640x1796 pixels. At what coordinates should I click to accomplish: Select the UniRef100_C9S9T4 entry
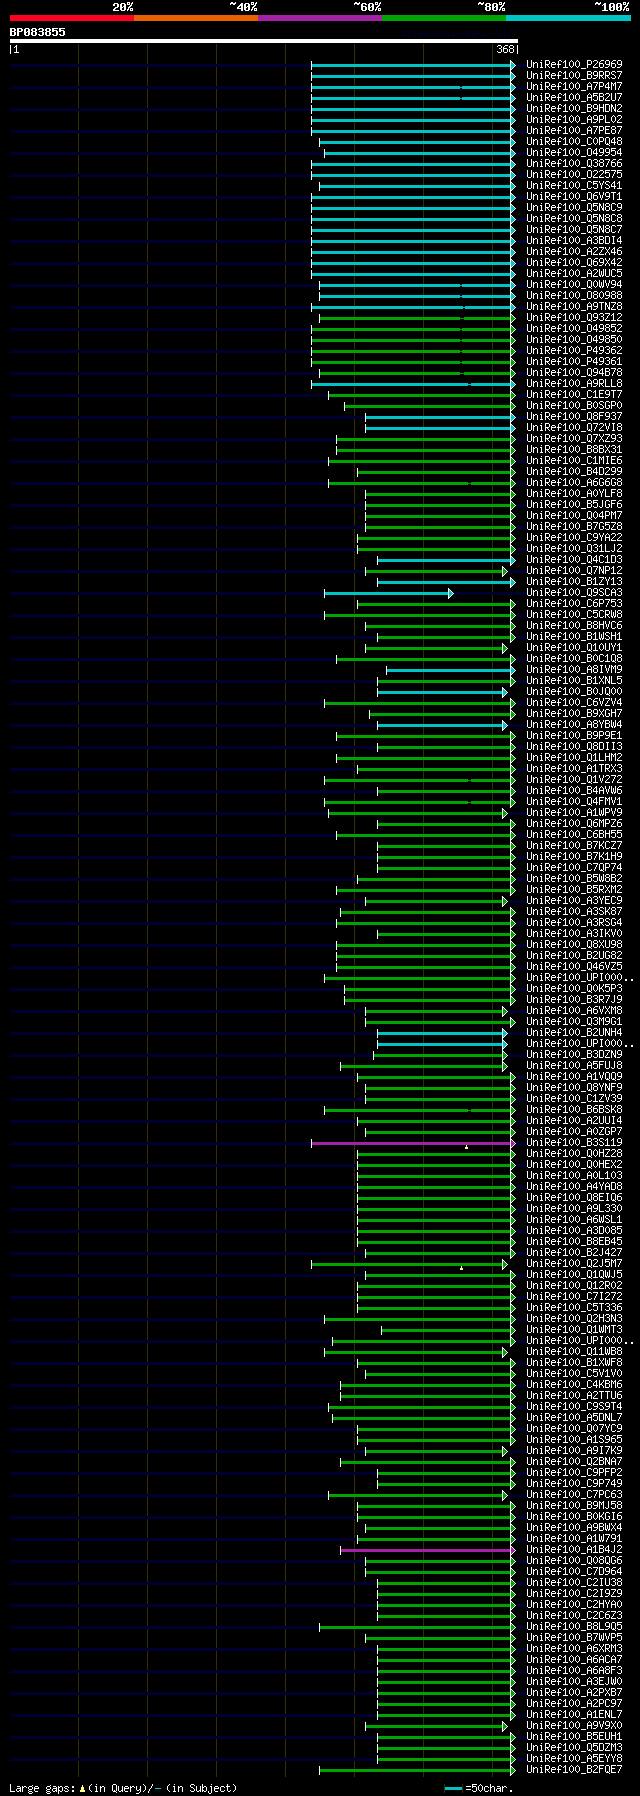(x=574, y=1407)
